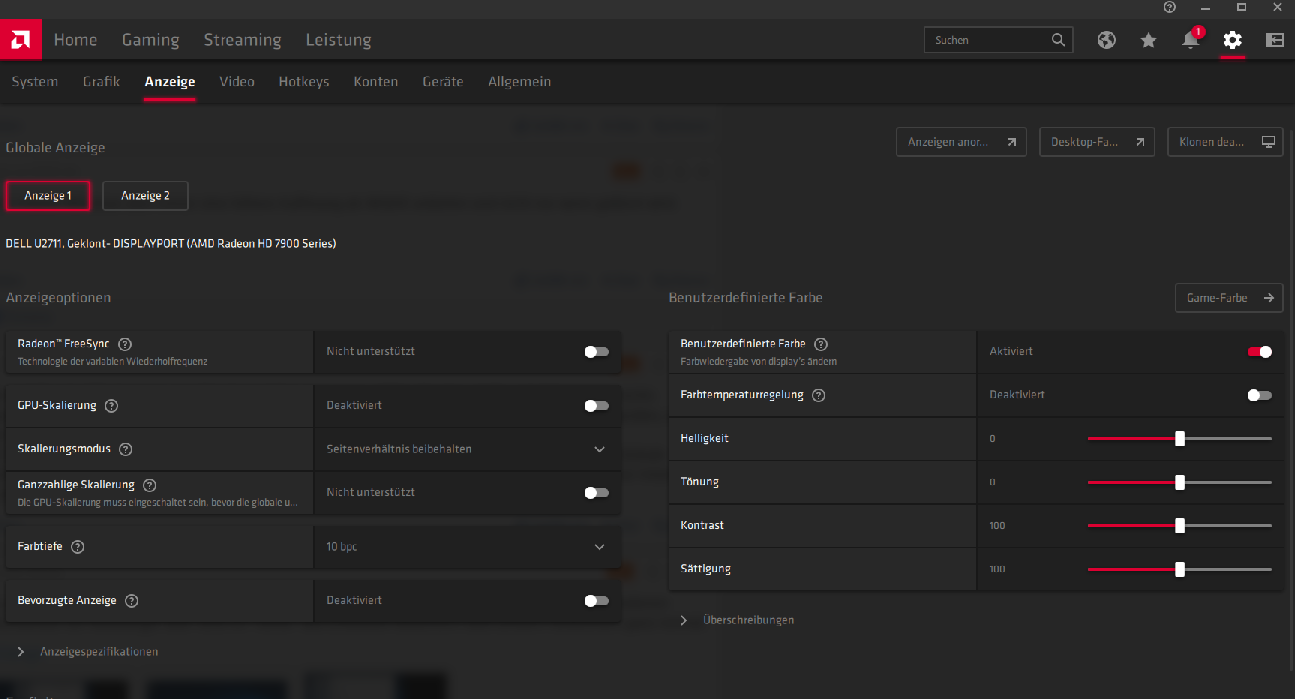Select the Anzeige 2 button
Screen dimensions: 1295x699
[x=145, y=196]
